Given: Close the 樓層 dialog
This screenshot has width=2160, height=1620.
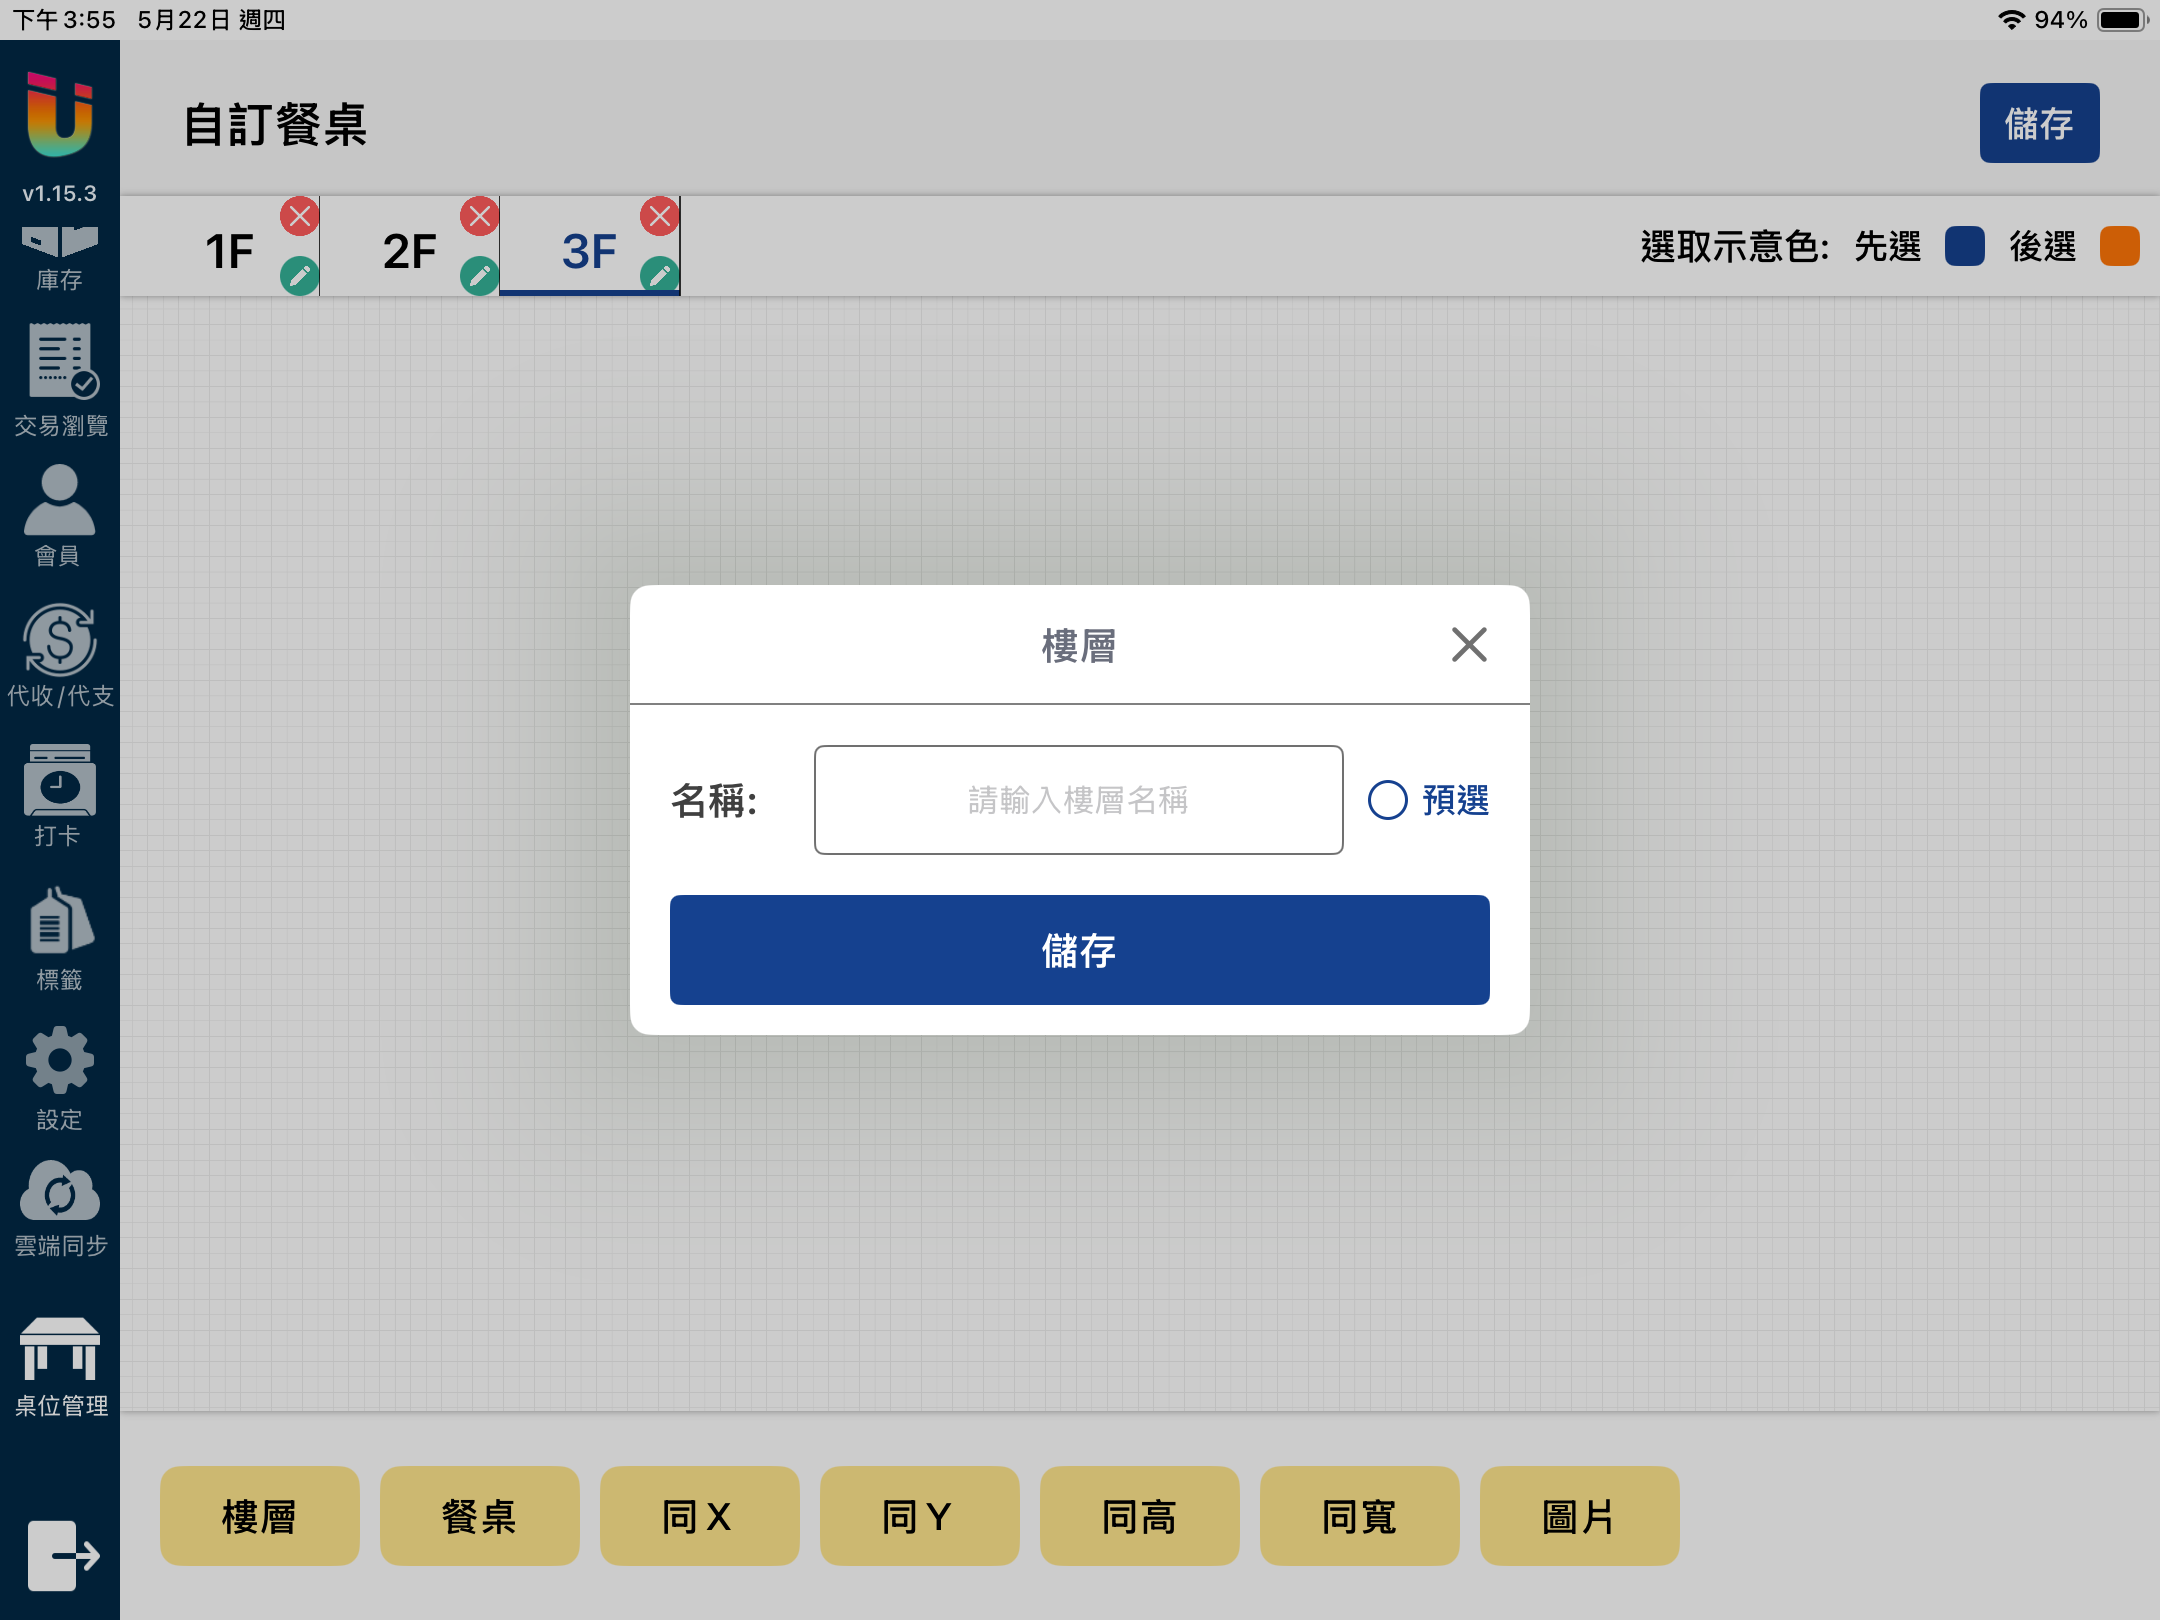Looking at the screenshot, I should (x=1468, y=645).
